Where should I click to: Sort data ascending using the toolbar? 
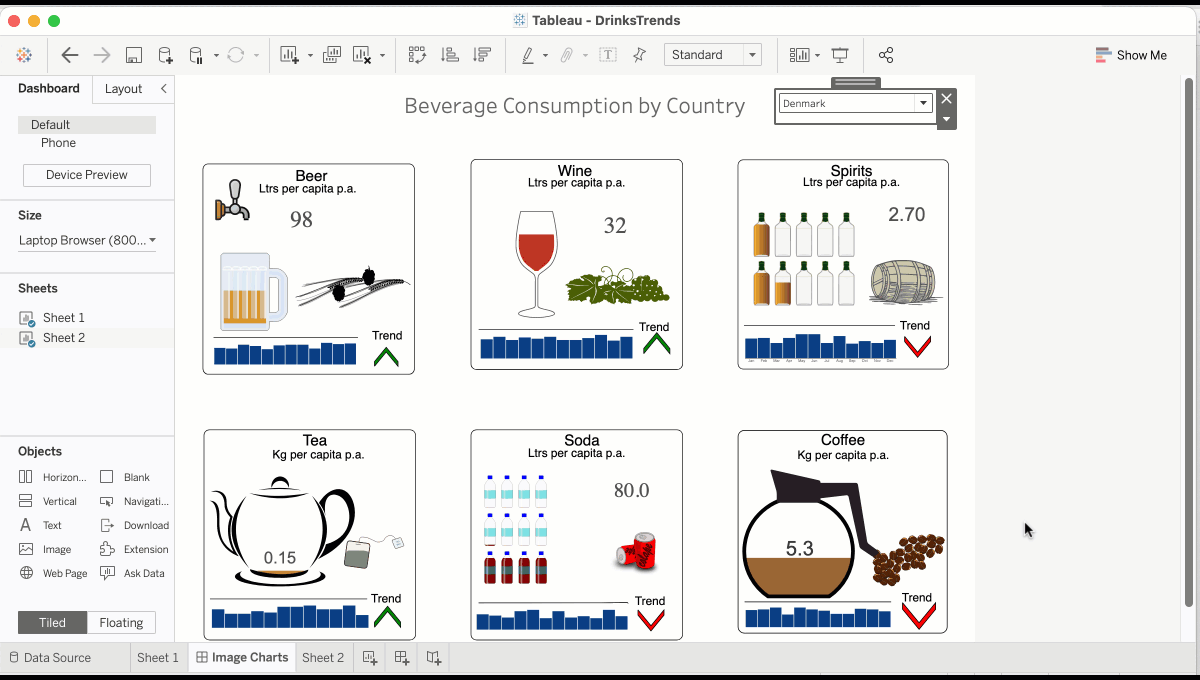pos(450,55)
